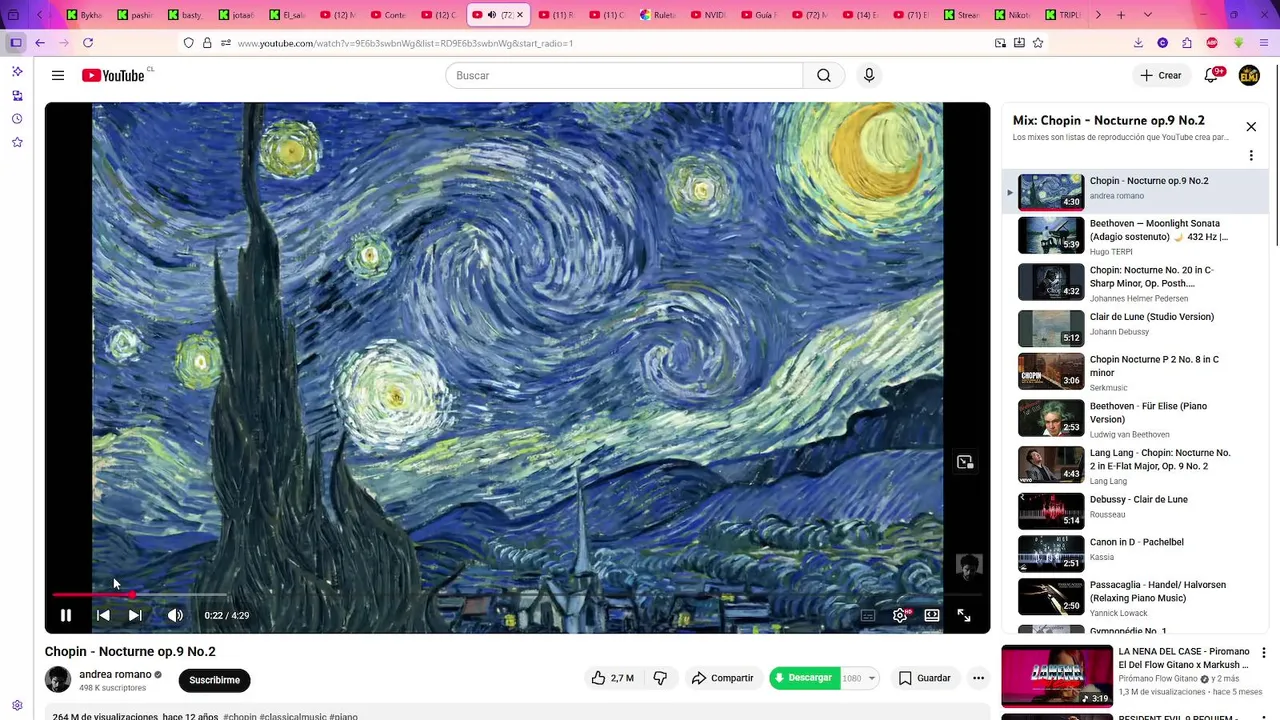Open YouTube notifications bell

click(x=1212, y=75)
